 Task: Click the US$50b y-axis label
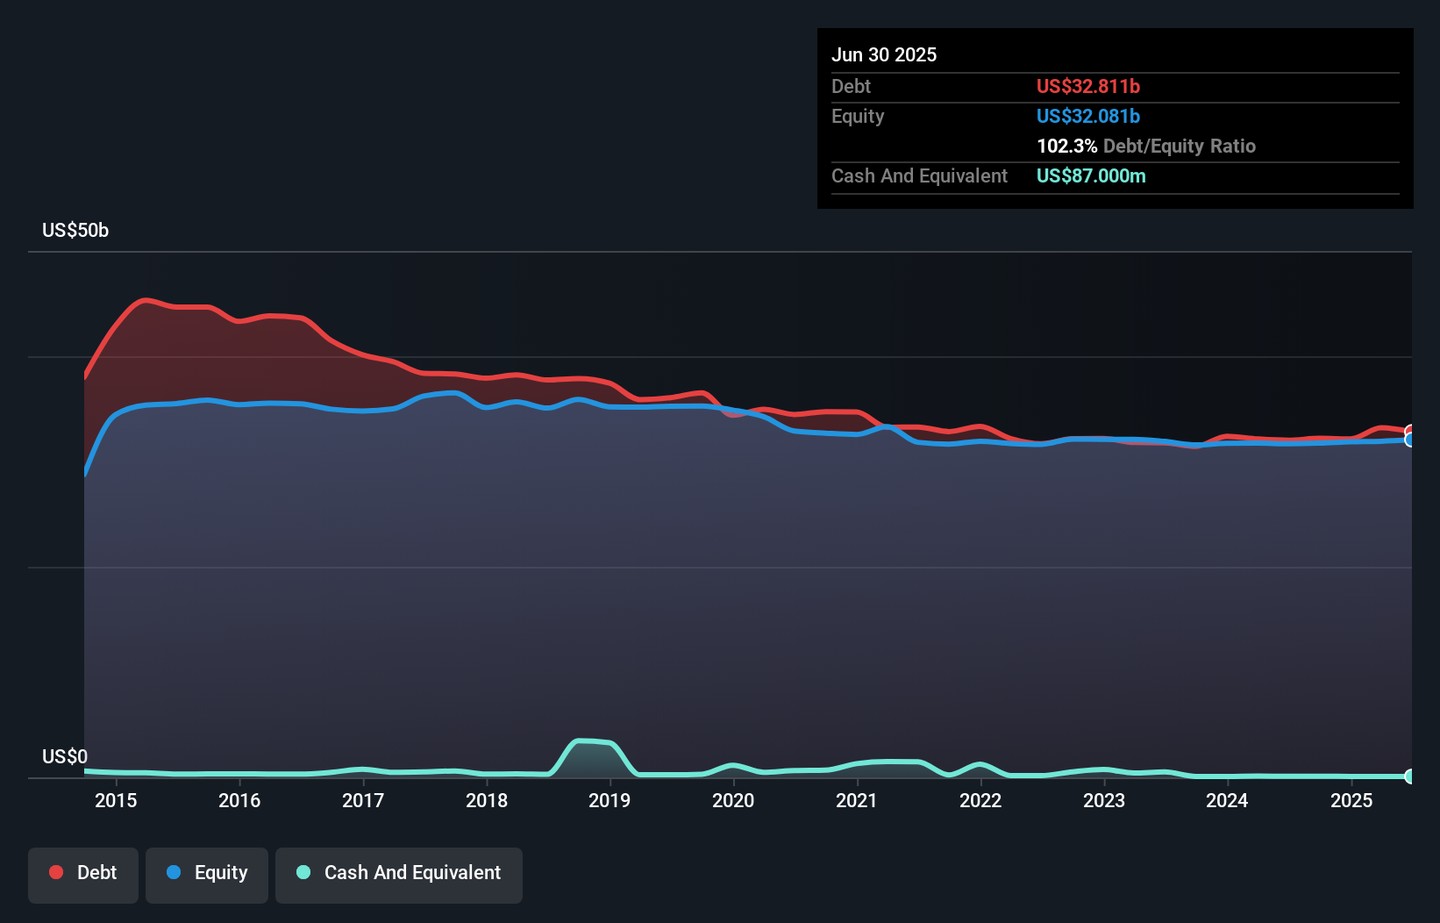click(x=75, y=231)
